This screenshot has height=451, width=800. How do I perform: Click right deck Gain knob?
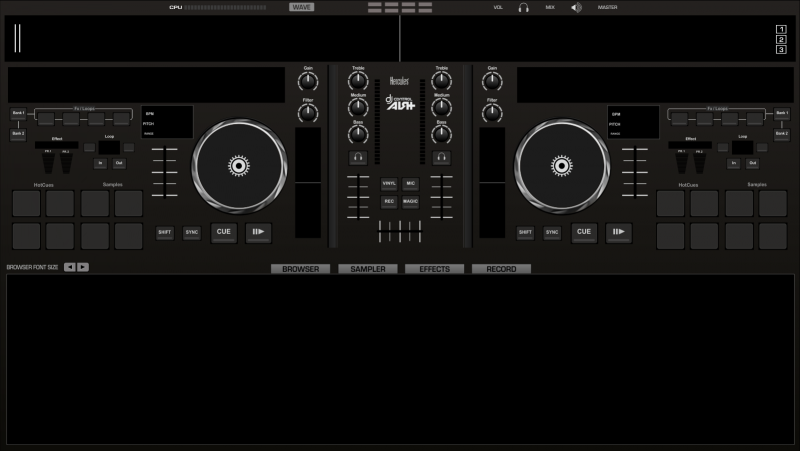pos(492,81)
